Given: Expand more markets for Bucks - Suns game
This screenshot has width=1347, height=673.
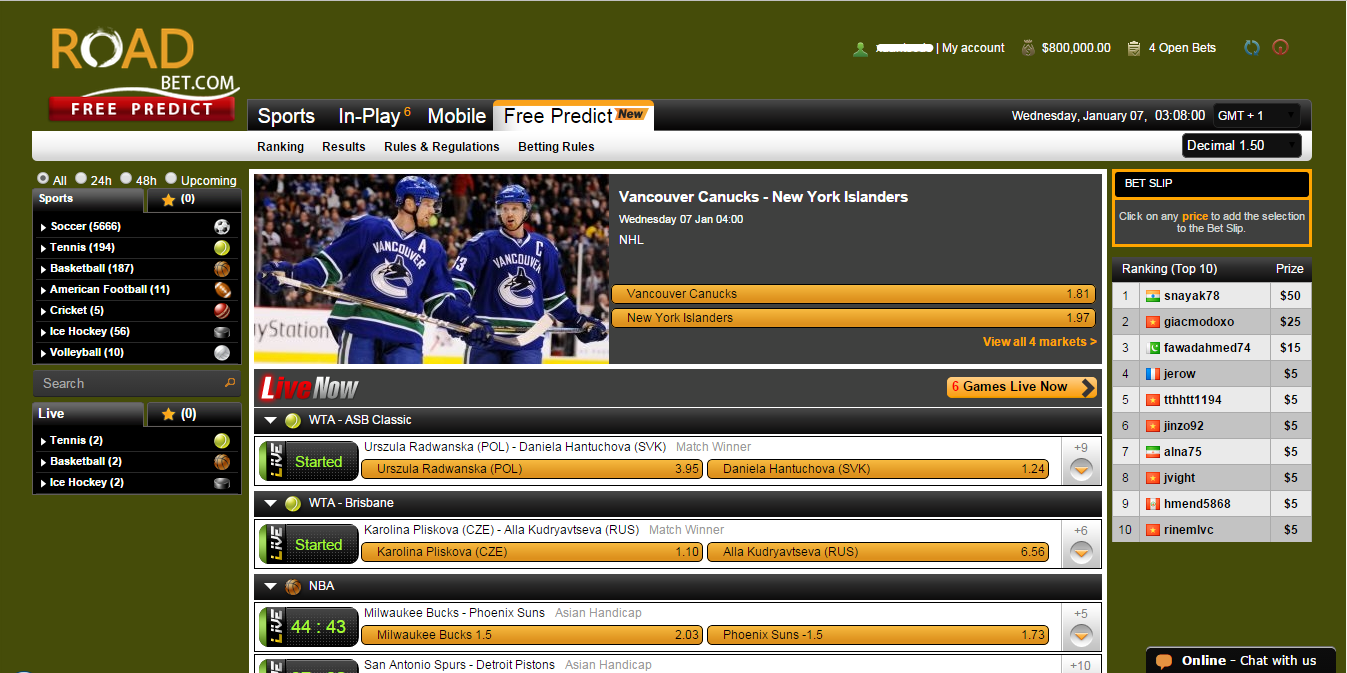Looking at the screenshot, I should click(x=1081, y=635).
